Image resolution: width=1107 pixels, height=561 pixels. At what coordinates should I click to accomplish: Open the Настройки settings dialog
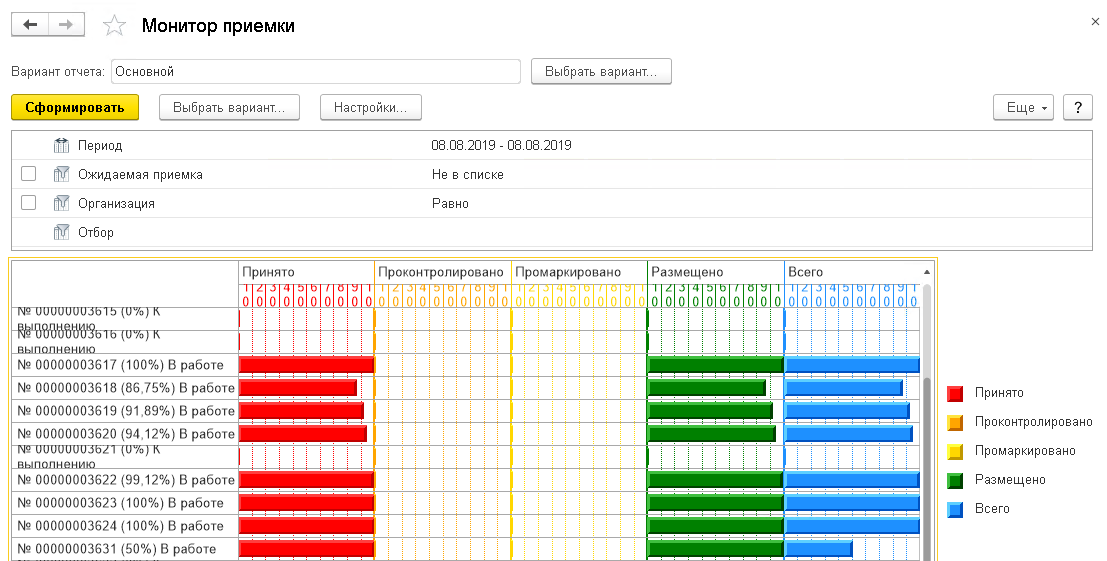tap(370, 108)
